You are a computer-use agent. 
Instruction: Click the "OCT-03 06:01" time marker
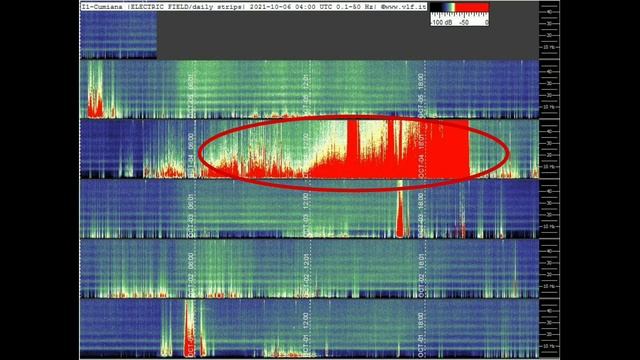(191, 215)
